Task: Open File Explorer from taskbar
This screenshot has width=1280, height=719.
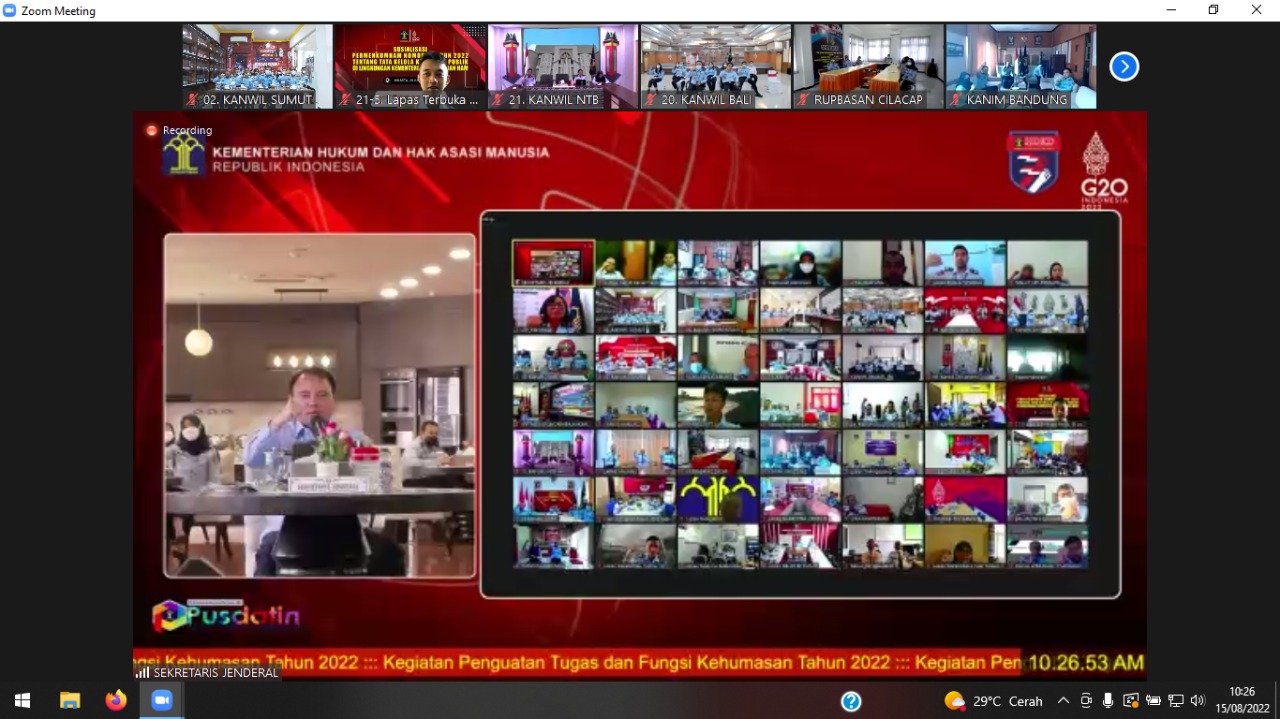Action: pos(70,700)
